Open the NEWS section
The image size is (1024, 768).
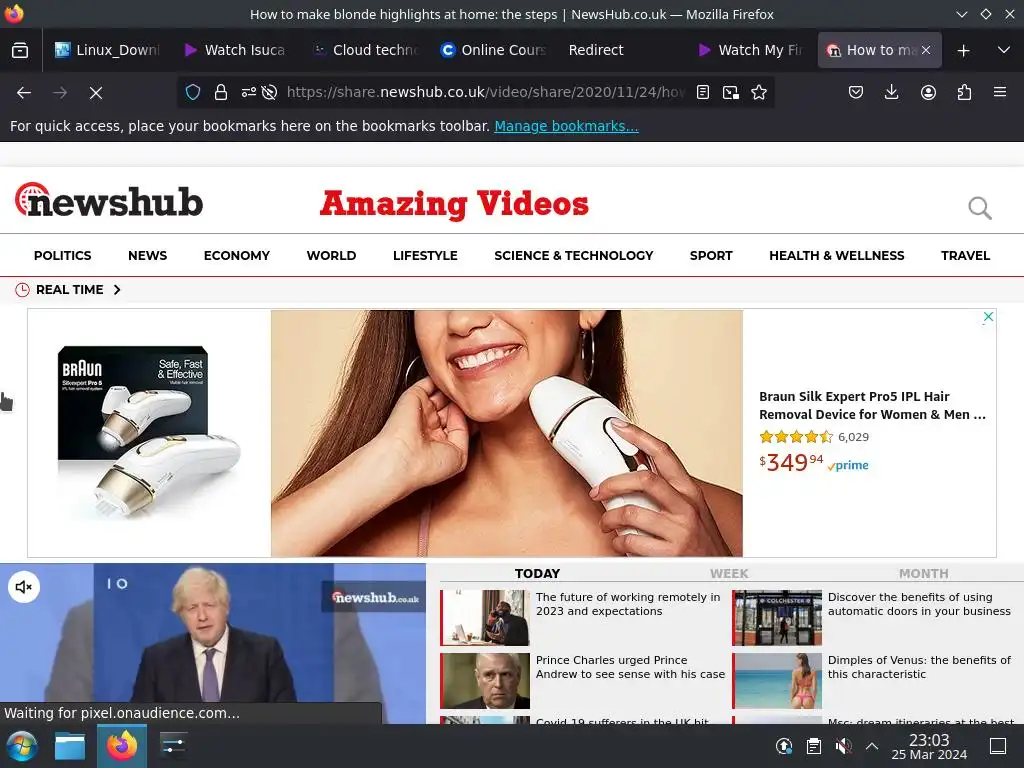coord(148,255)
